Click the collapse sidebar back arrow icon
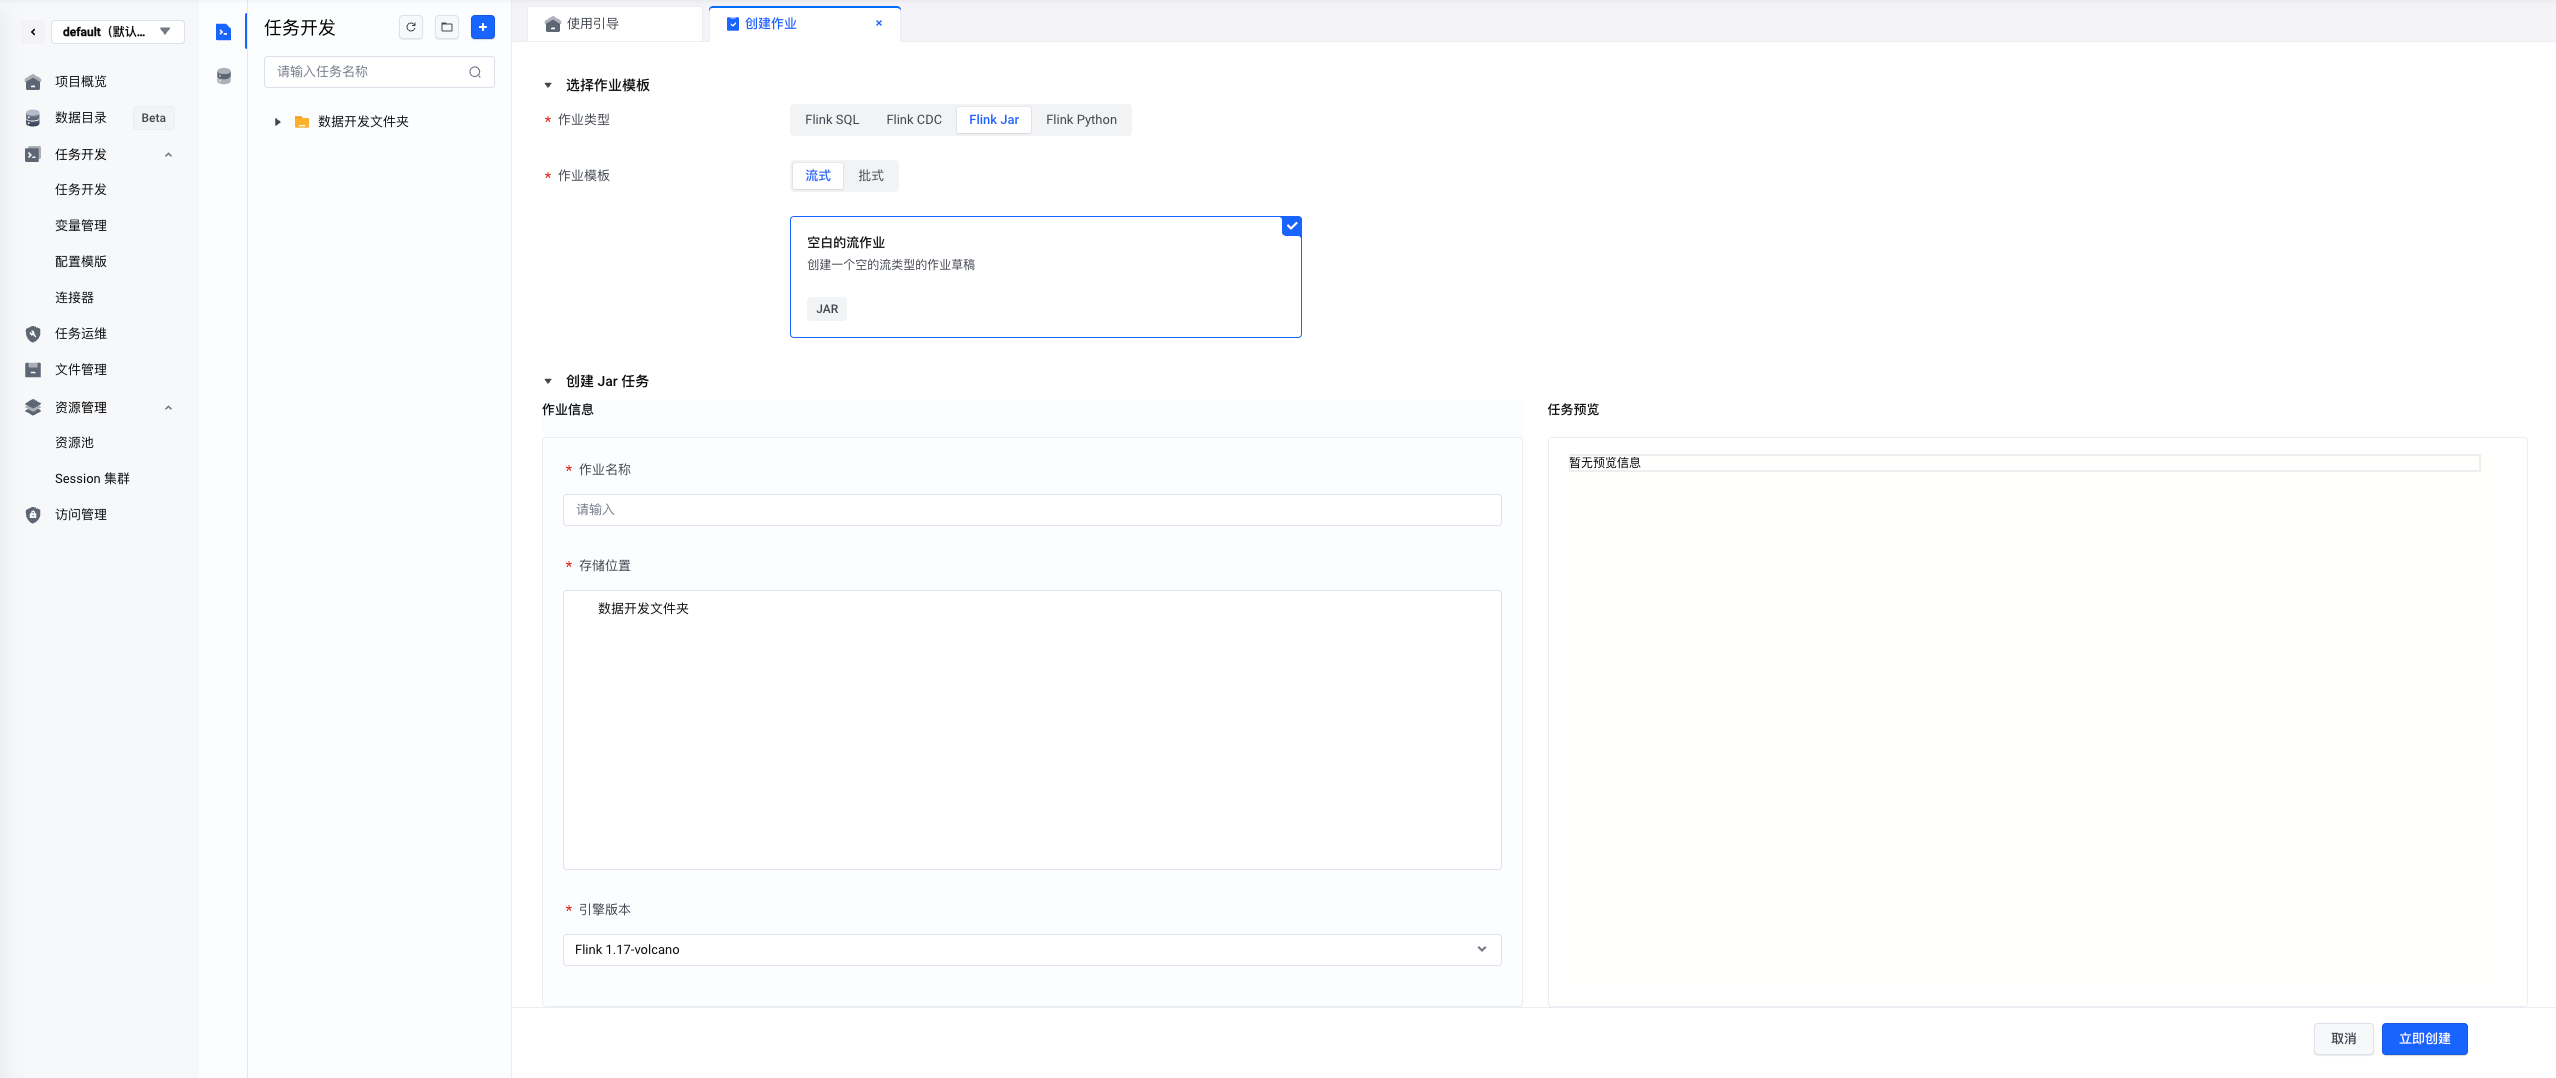The width and height of the screenshot is (2556, 1078). (x=33, y=32)
